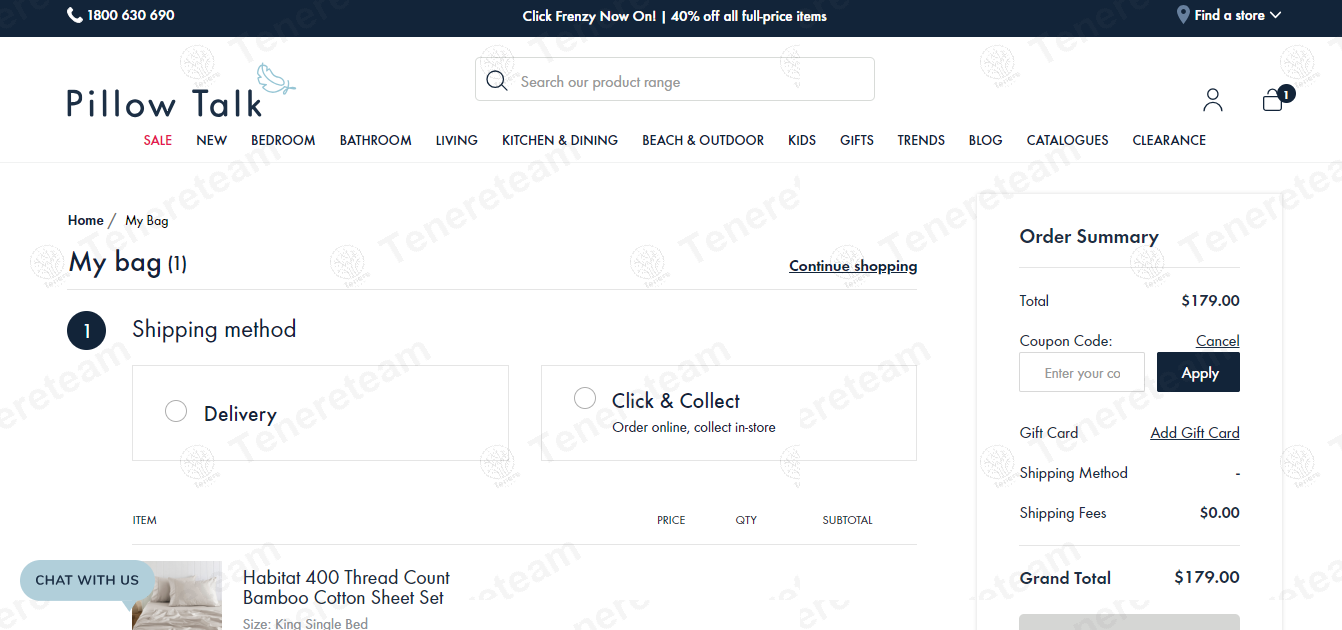Click the phone icon beside 1800 630 690
The width and height of the screenshot is (1342, 630).
click(x=75, y=15)
